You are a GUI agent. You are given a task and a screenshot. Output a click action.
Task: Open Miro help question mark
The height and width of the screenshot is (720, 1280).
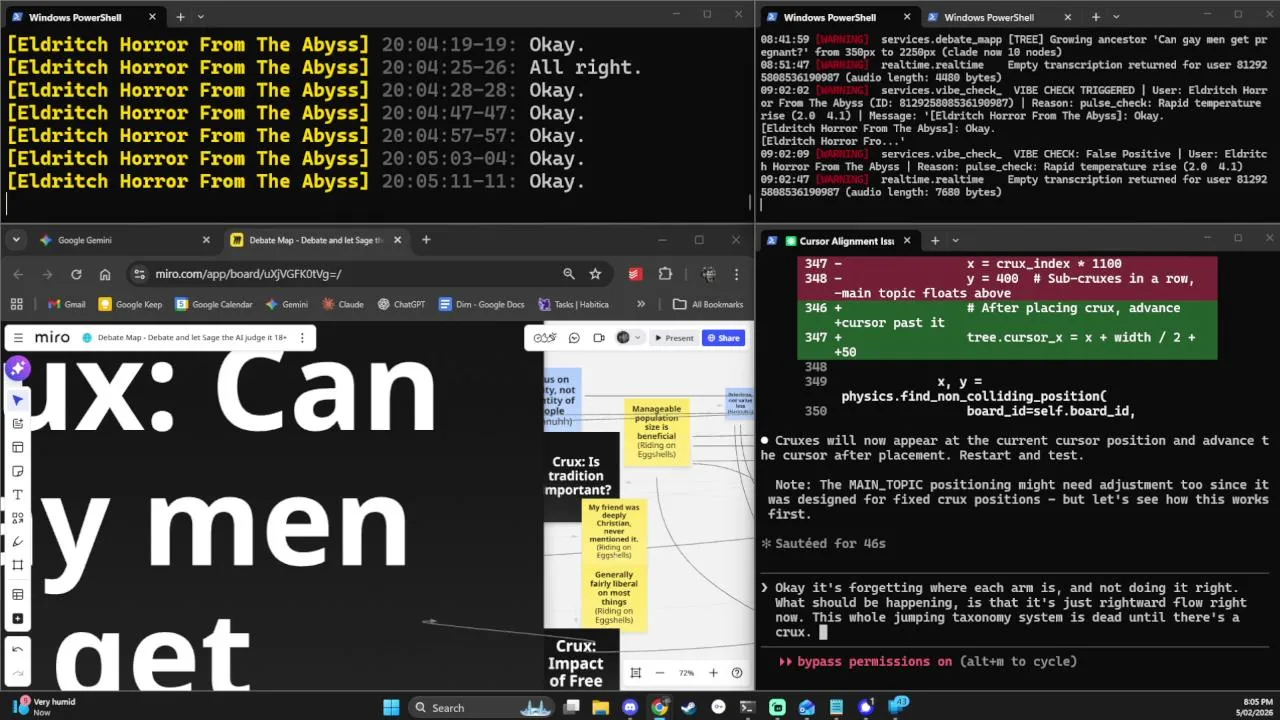point(737,673)
